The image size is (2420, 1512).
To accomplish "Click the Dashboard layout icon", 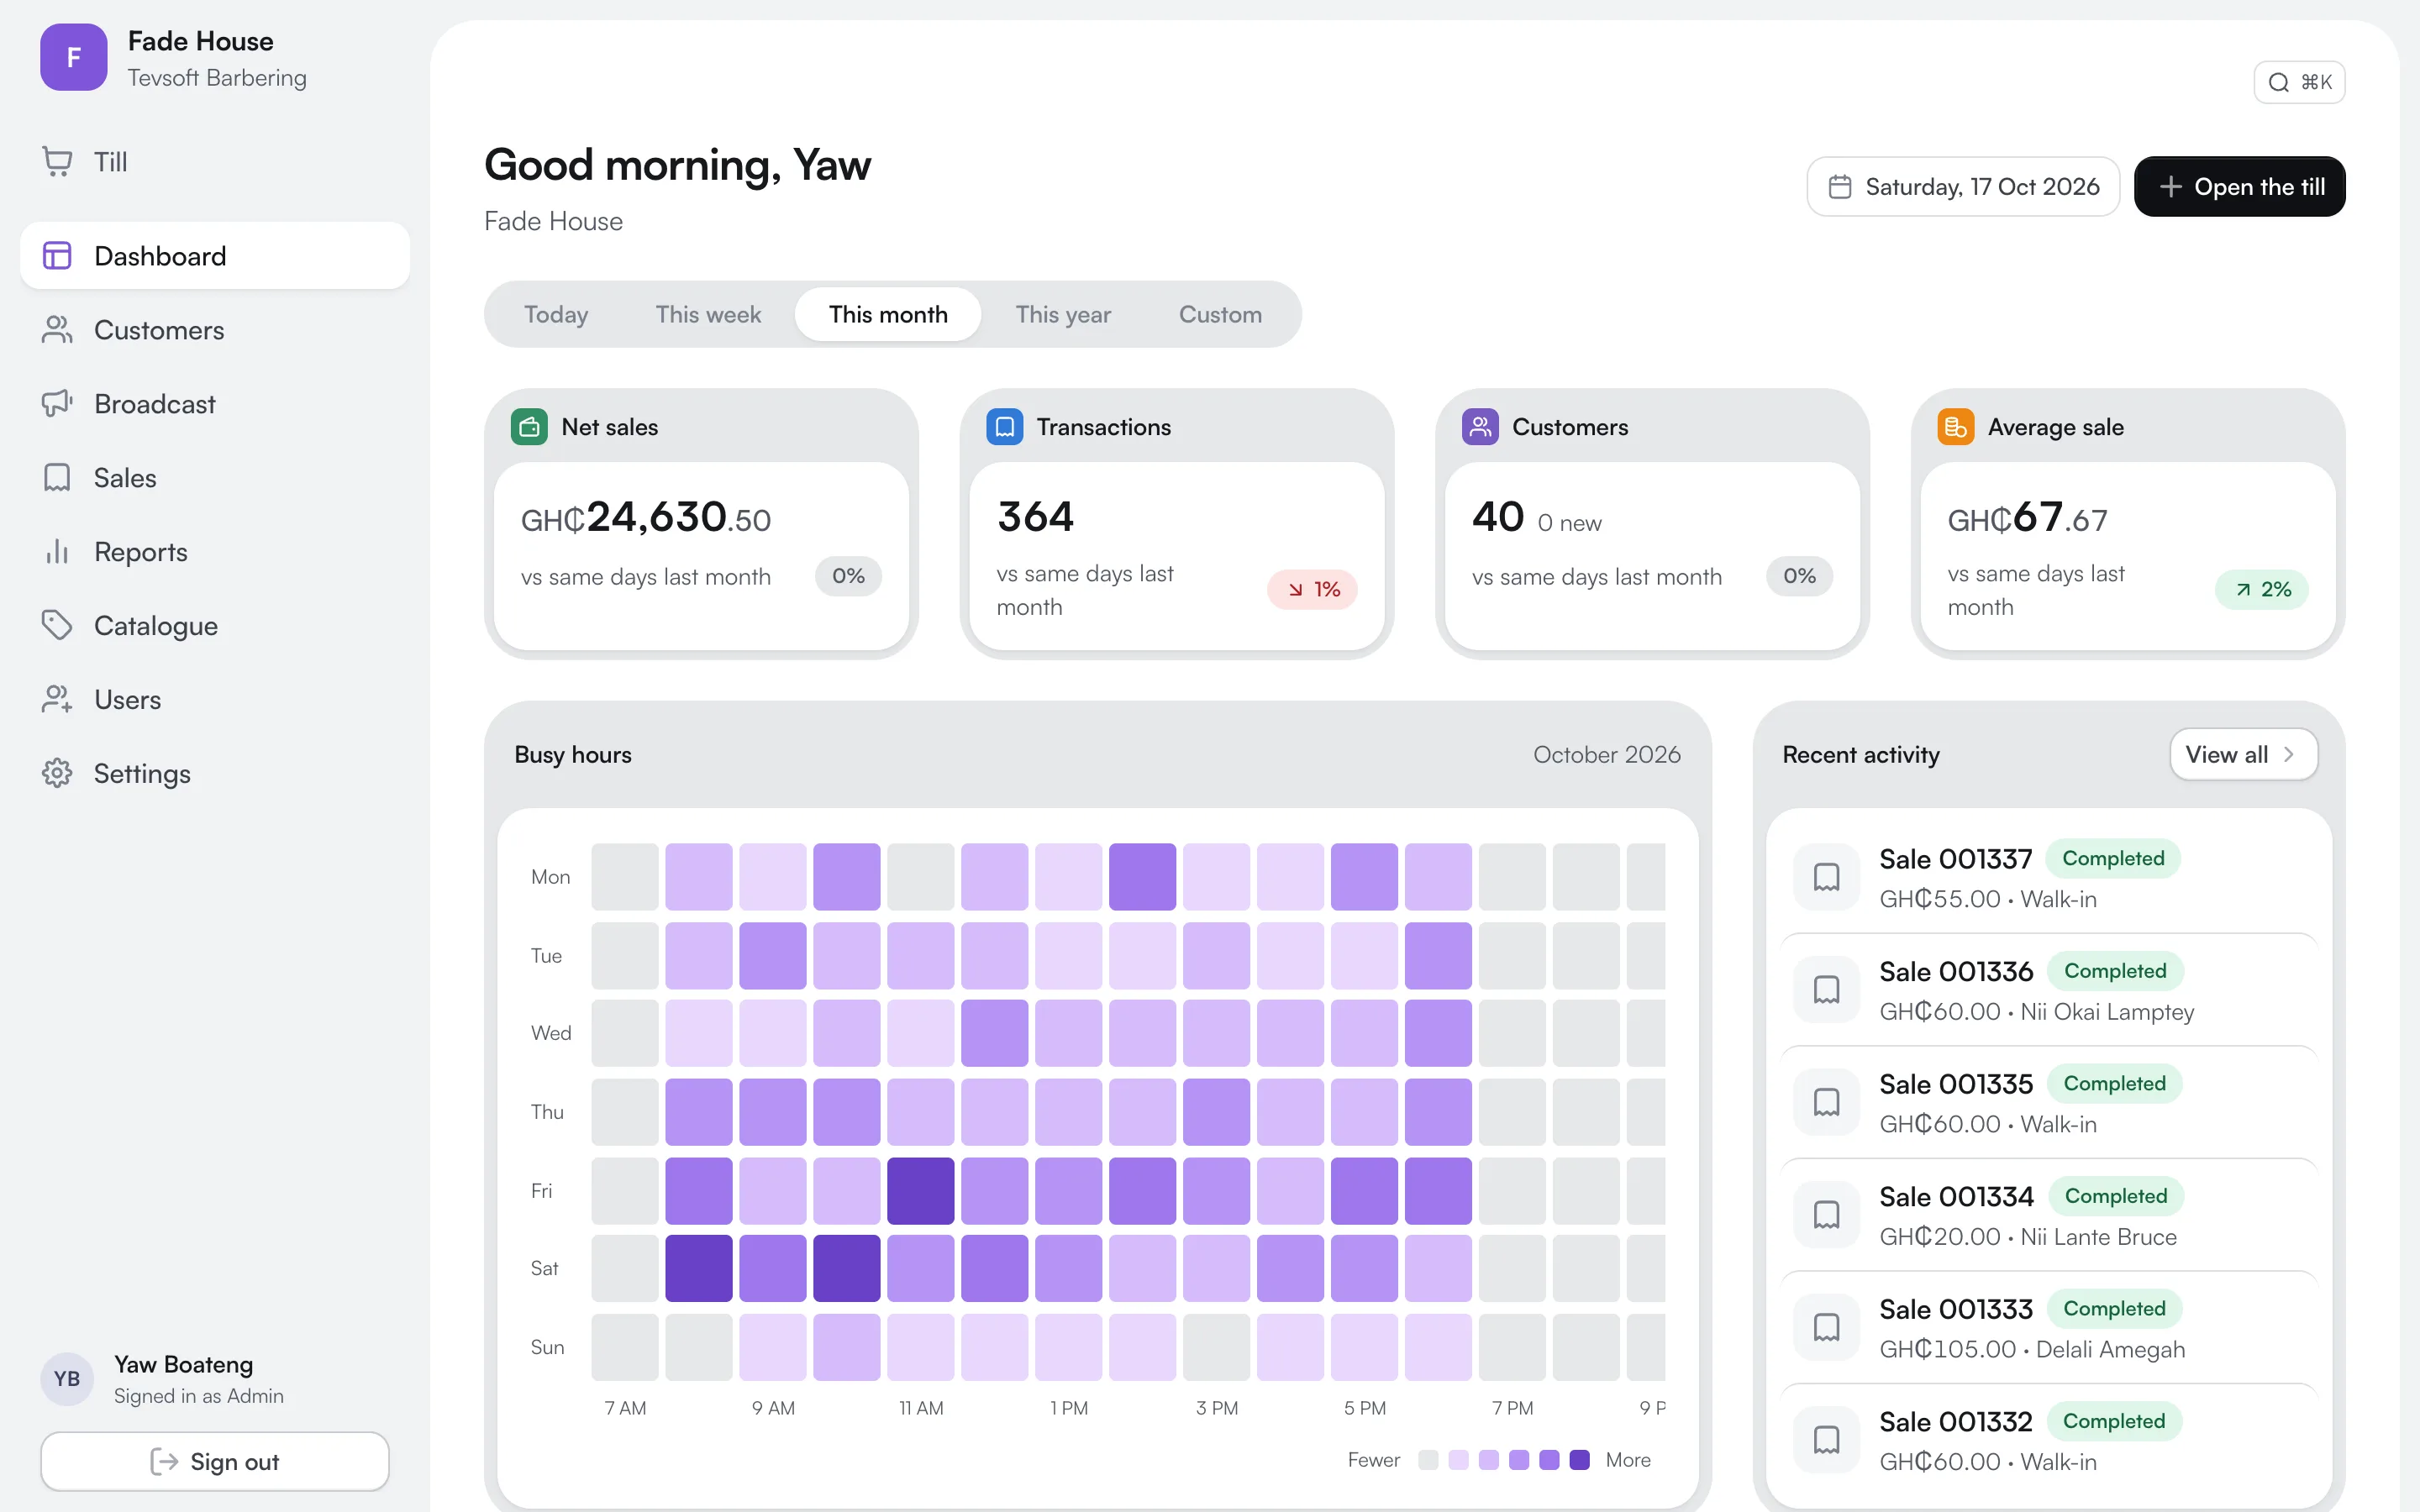I will point(57,256).
